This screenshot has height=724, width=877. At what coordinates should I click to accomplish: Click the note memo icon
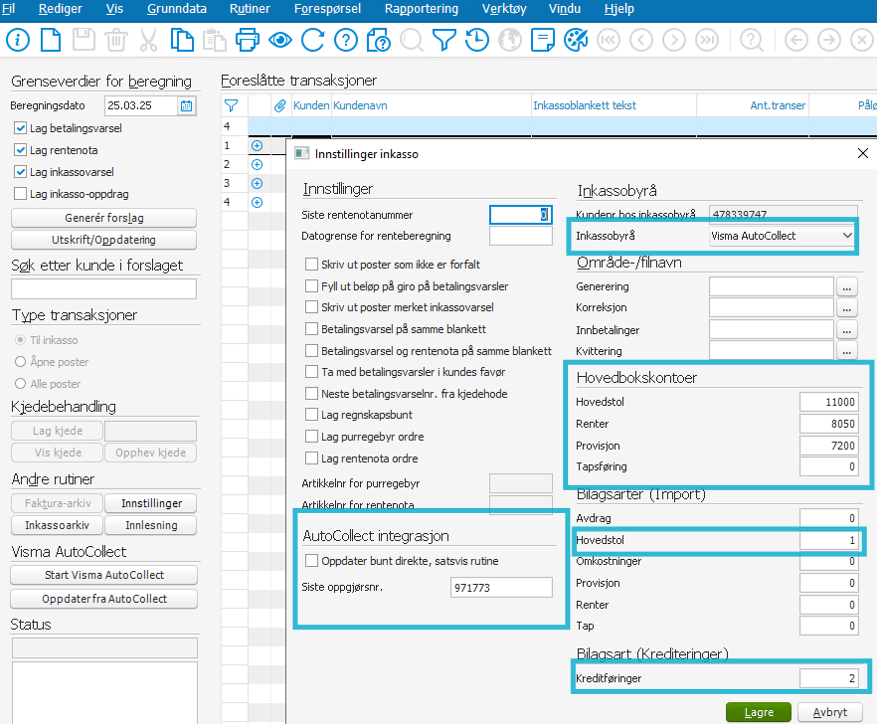click(x=543, y=40)
